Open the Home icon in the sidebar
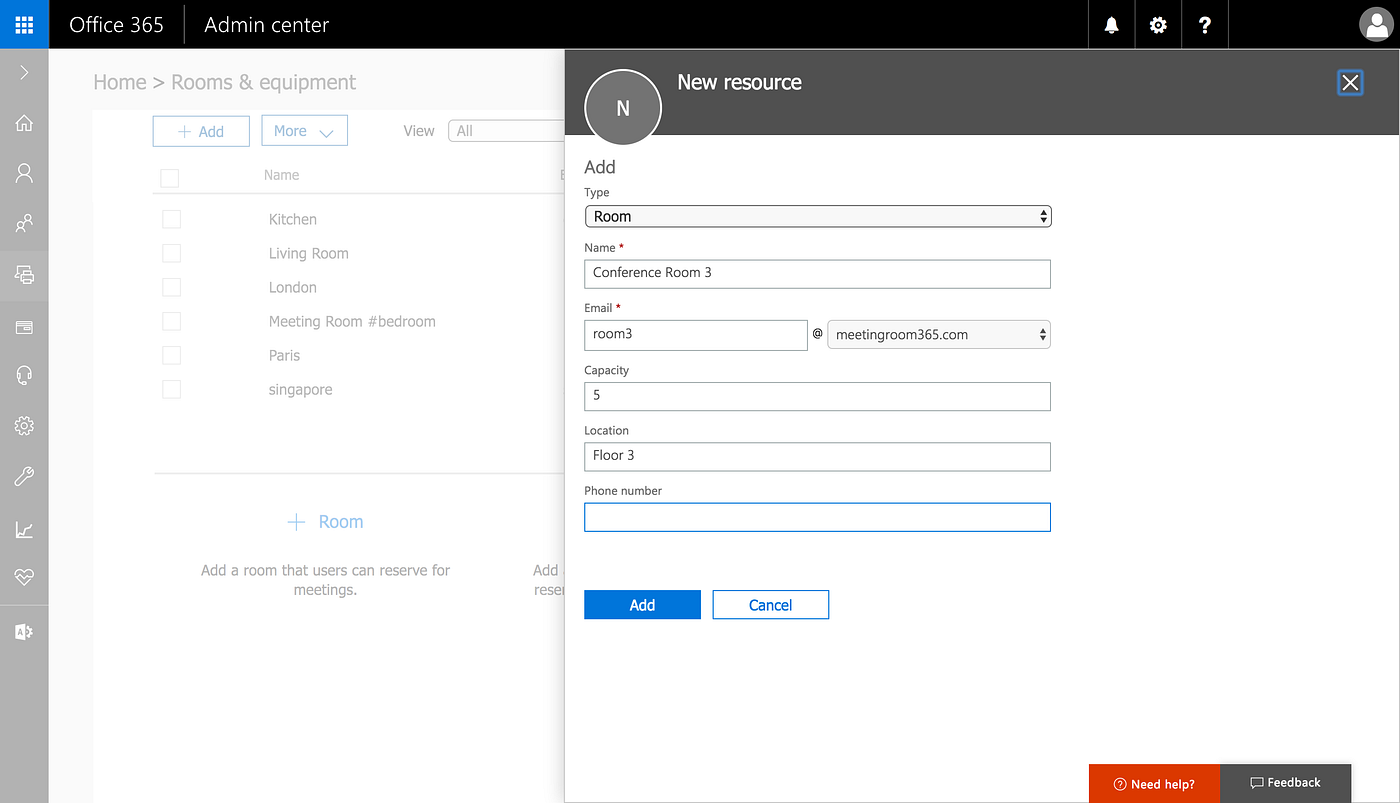The width and height of the screenshot is (1400, 803). point(24,122)
